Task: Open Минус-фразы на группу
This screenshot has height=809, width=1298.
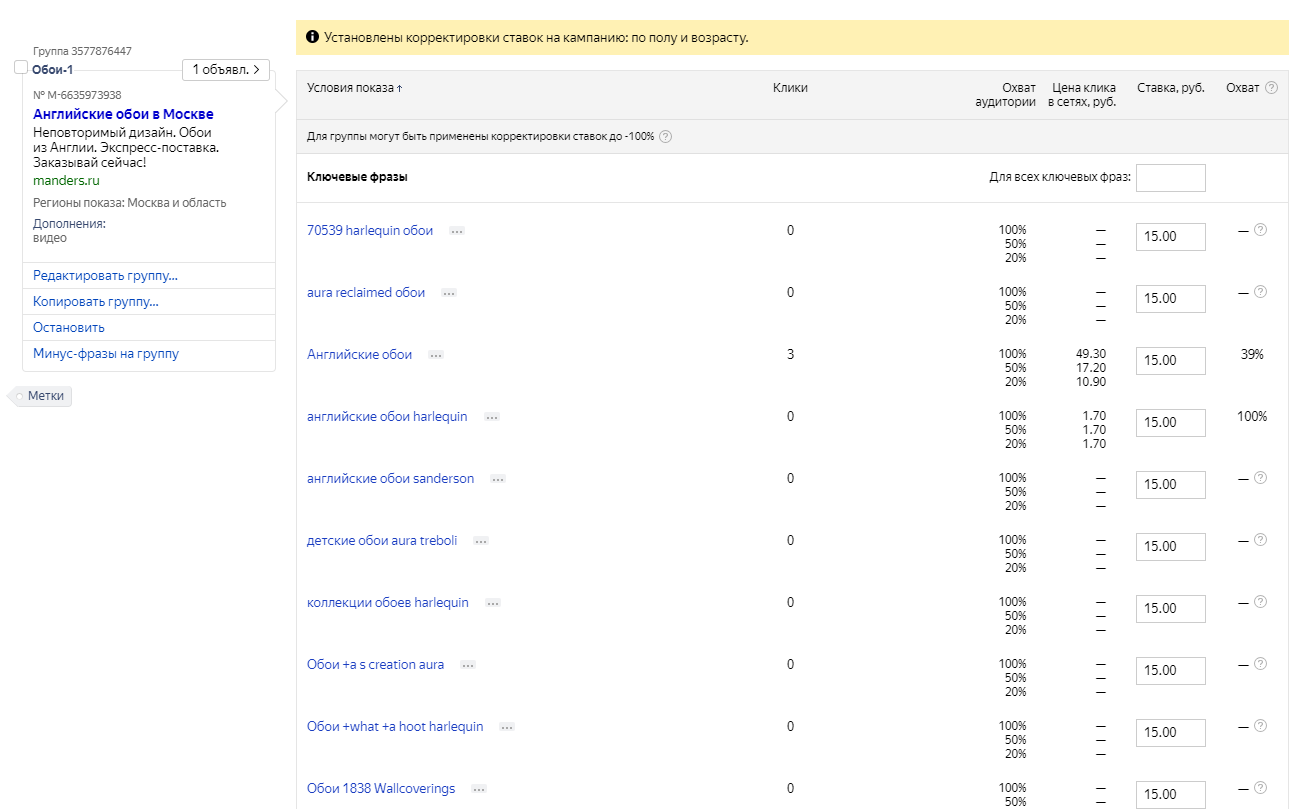Action: click(x=106, y=354)
